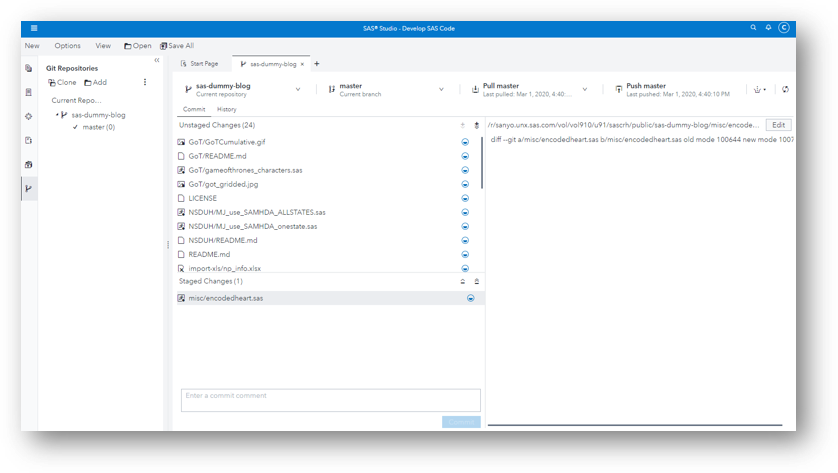Image resolution: width=838 pixels, height=473 pixels.
Task: Open the hamburger menu in title bar
Action: point(34,28)
